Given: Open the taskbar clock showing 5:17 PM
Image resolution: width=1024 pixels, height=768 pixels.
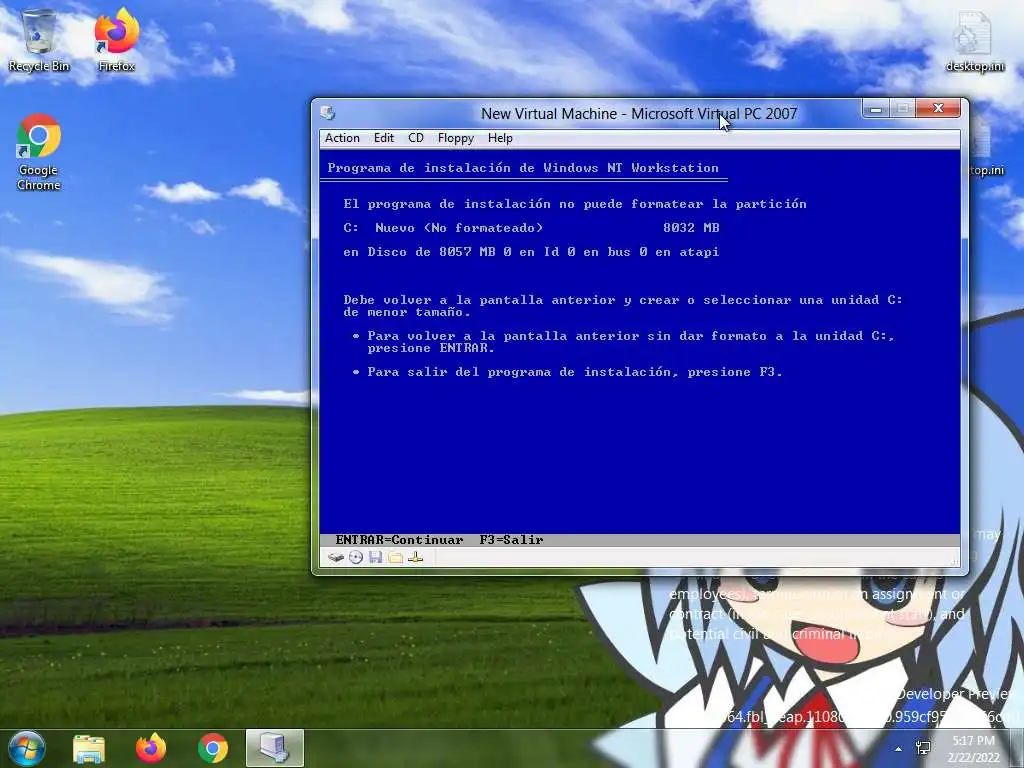Looking at the screenshot, I should [973, 748].
